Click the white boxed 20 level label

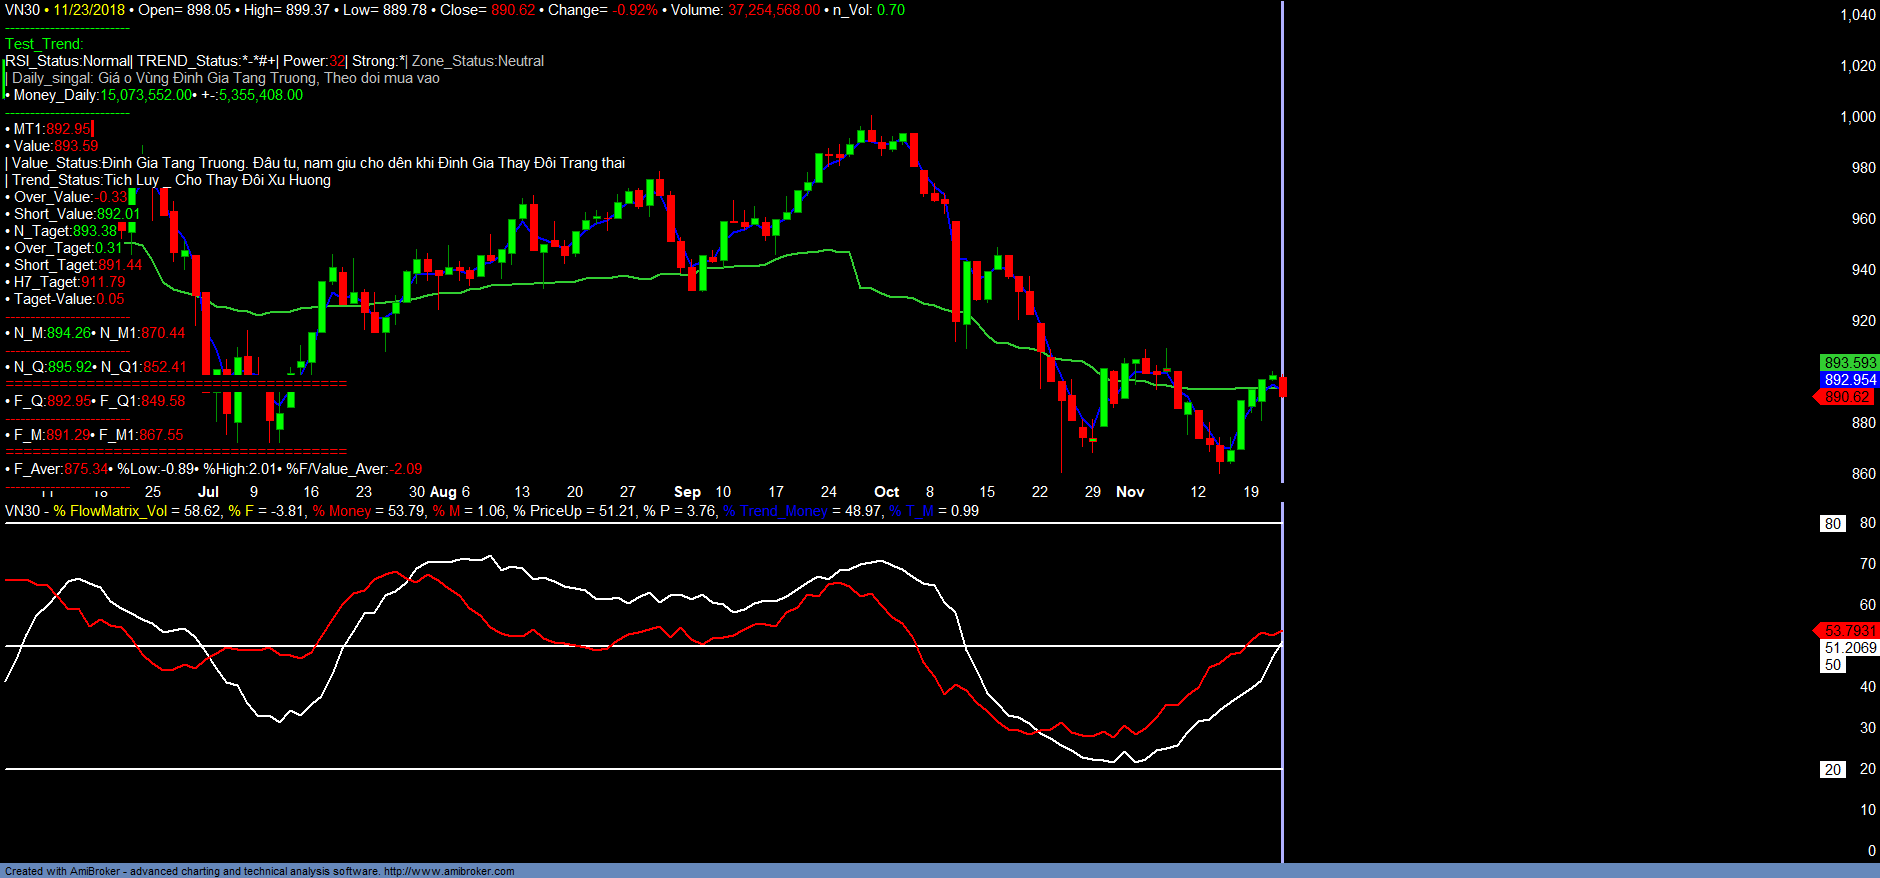coord(1832,770)
